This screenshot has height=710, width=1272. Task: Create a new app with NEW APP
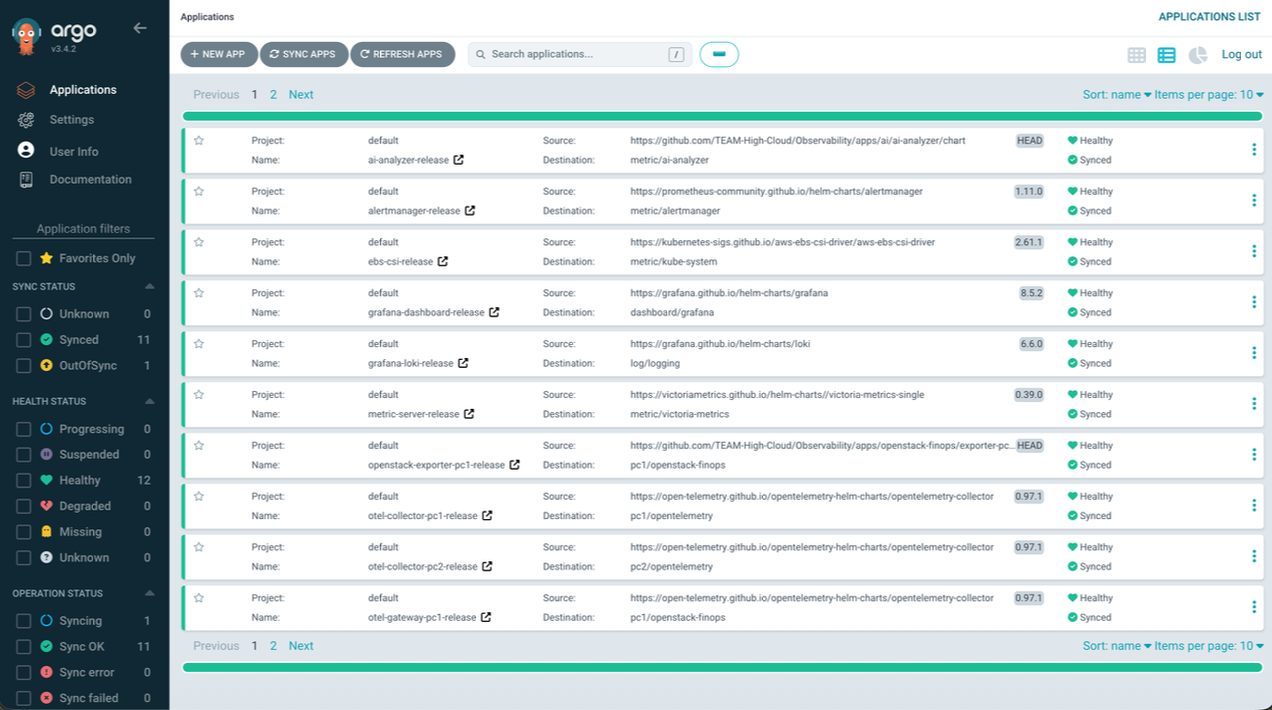coord(219,55)
